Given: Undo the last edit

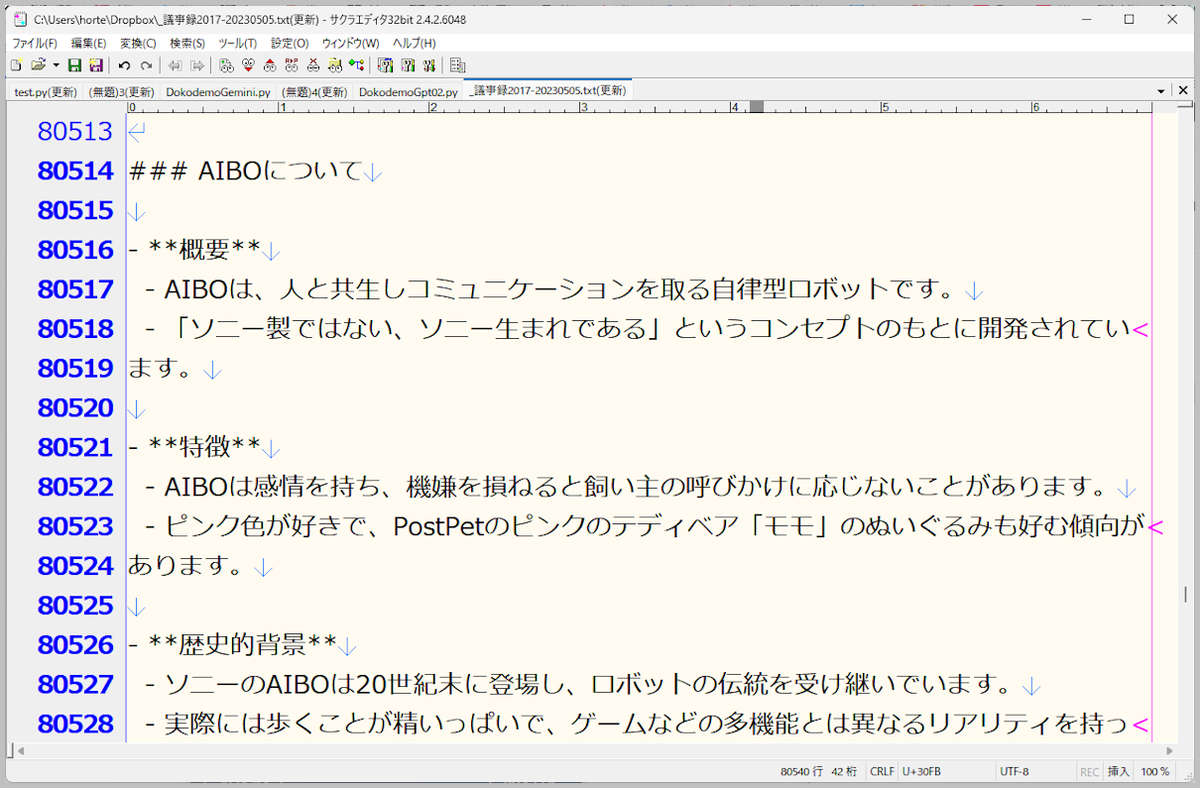Looking at the screenshot, I should [x=124, y=65].
